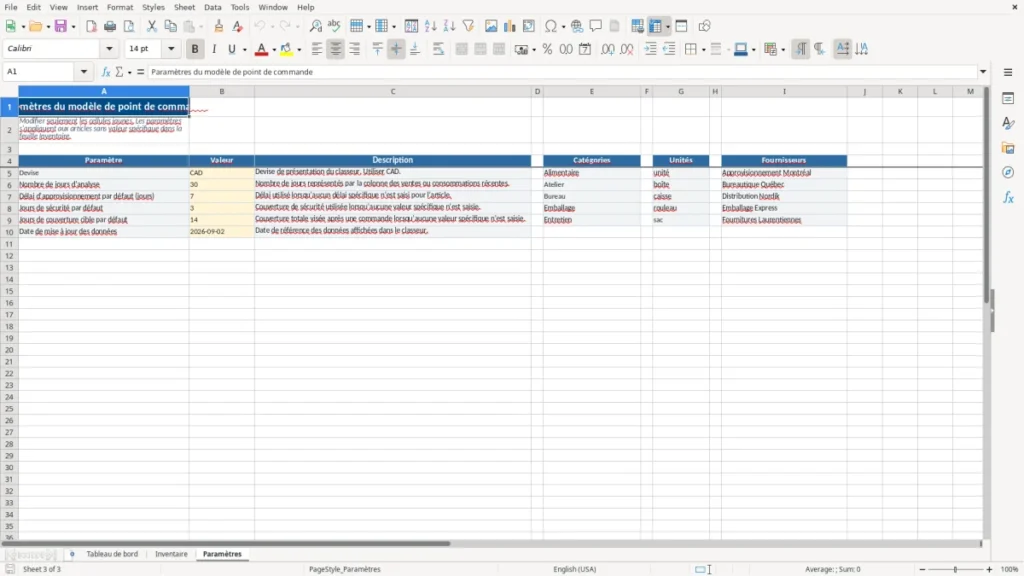This screenshot has height=576, width=1024.
Task: Switch to Tableau de bord sheet tab
Action: click(x=112, y=554)
